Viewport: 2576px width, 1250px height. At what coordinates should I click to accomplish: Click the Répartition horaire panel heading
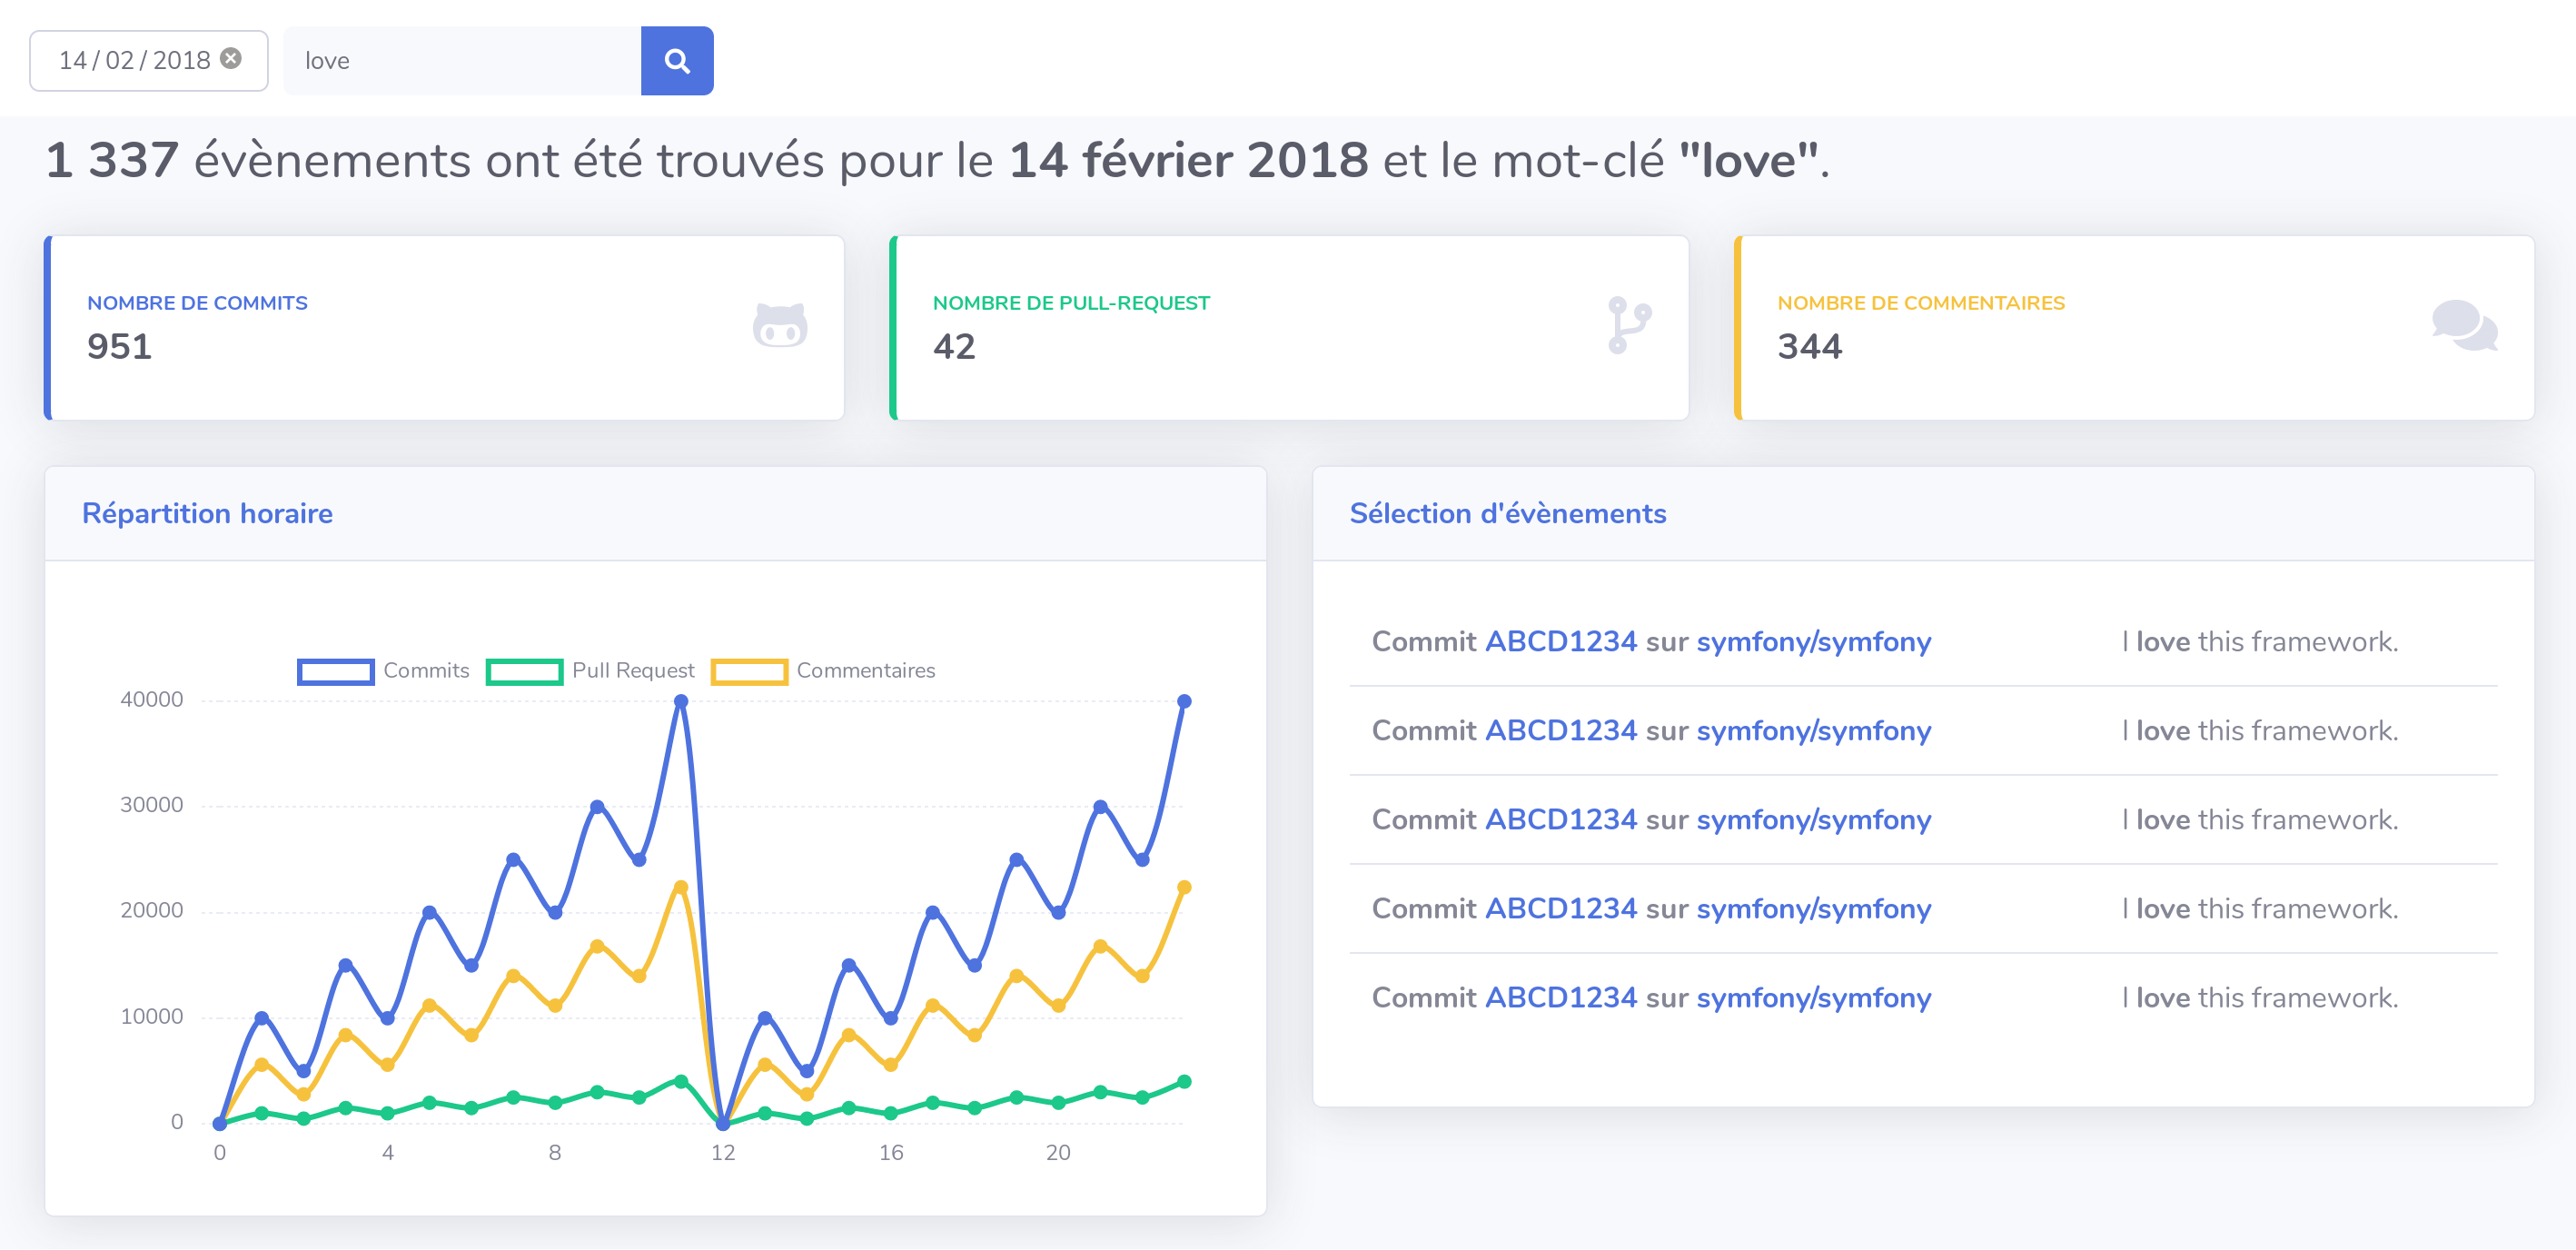coord(207,514)
